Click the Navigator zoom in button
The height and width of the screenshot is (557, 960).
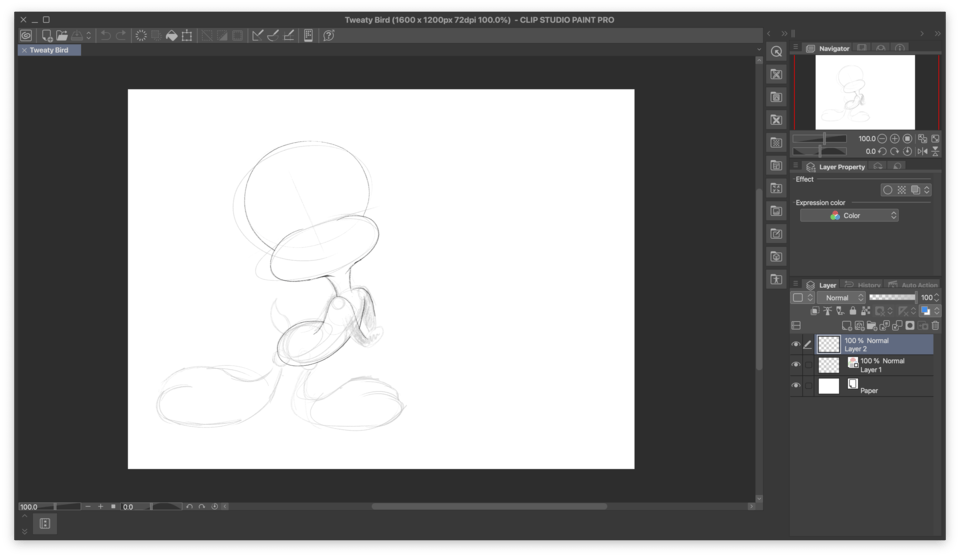pyautogui.click(x=894, y=139)
